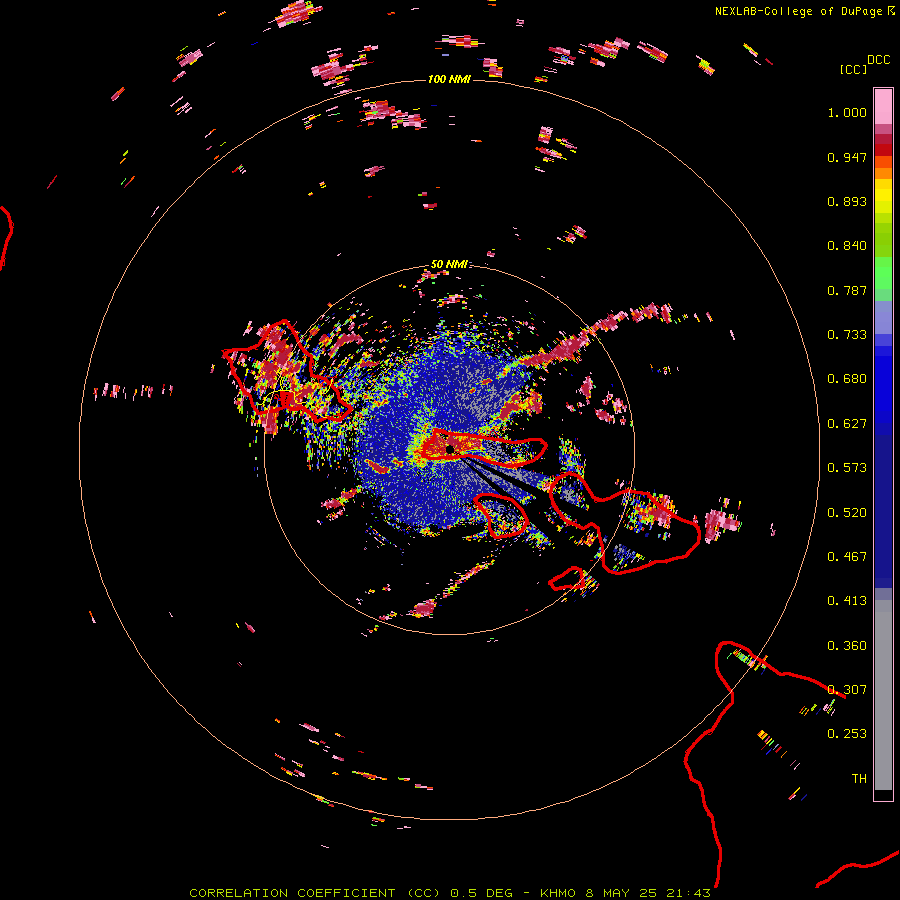Viewport: 900px width, 900px height.
Task: Click the Correlation Coefficient caption at the bottom
Action: [449, 893]
